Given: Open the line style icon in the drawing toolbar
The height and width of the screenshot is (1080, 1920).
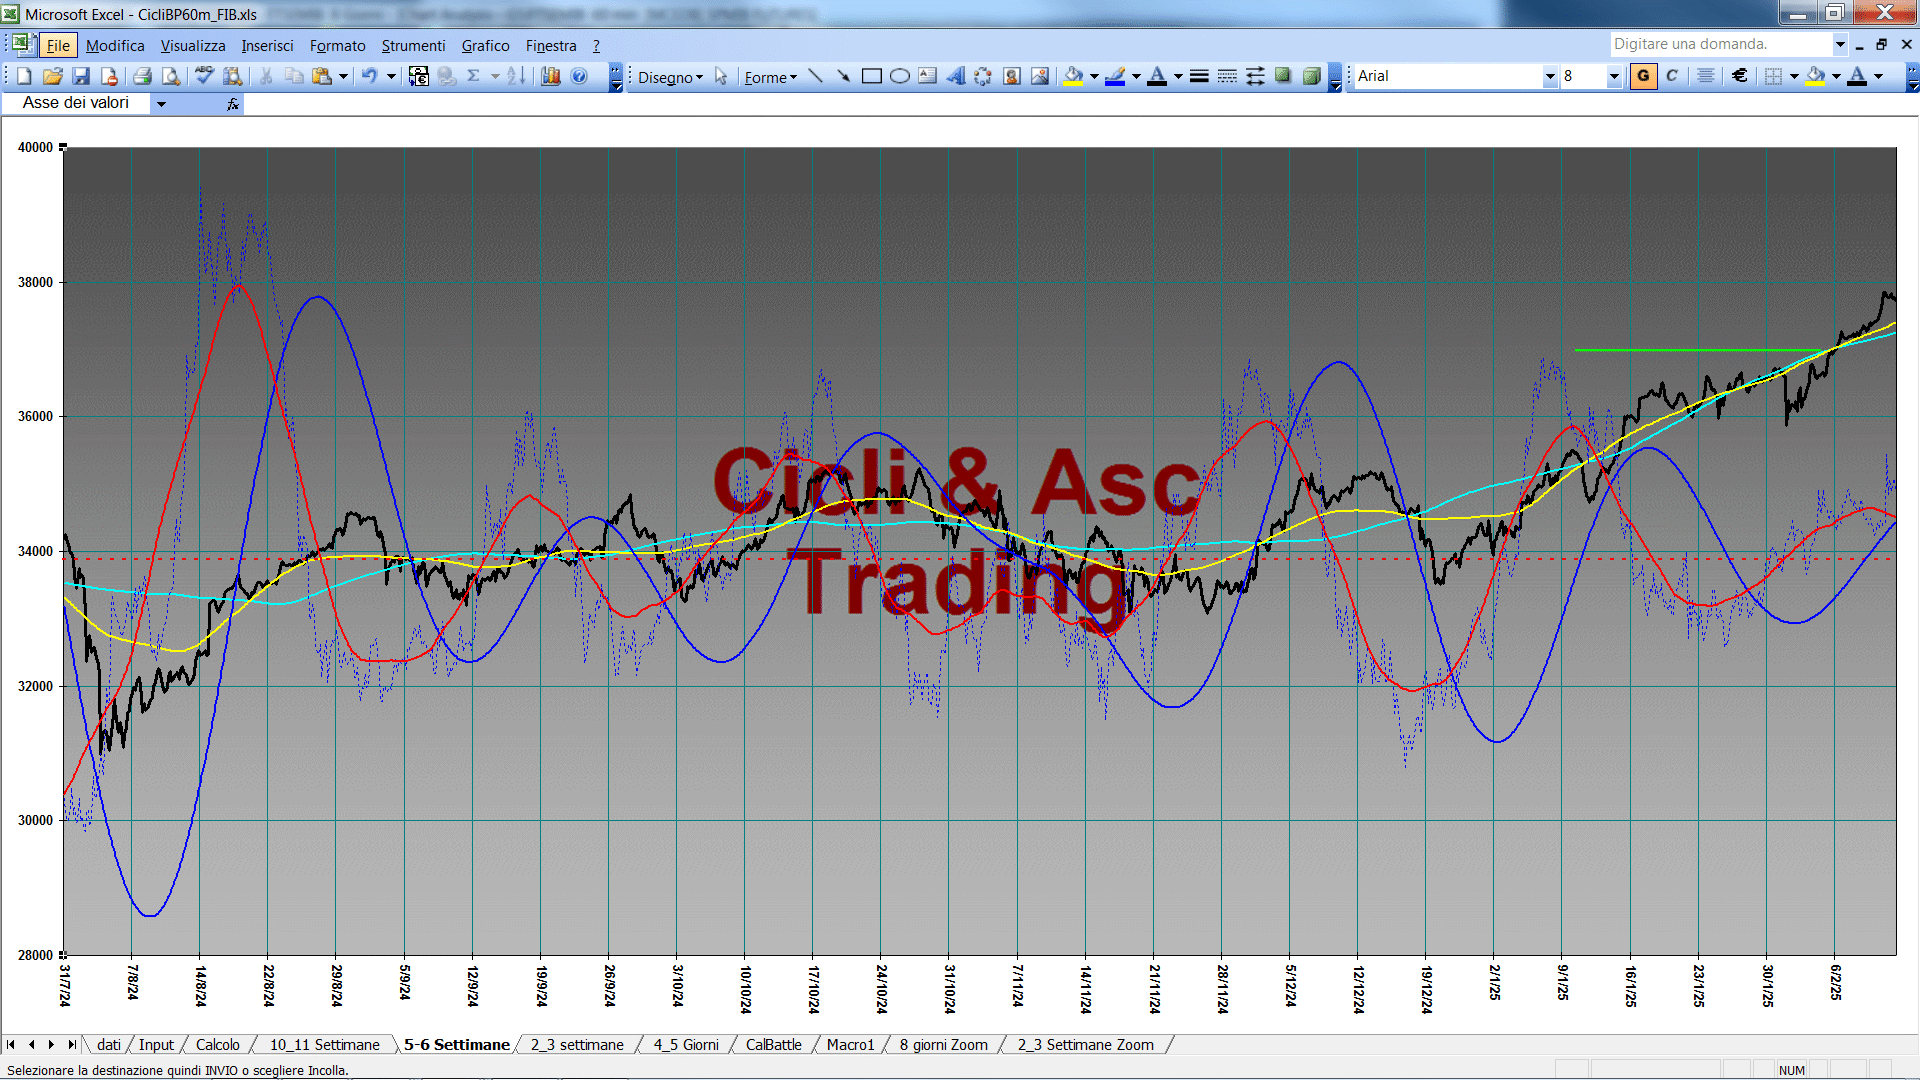Looking at the screenshot, I should tap(1199, 76).
